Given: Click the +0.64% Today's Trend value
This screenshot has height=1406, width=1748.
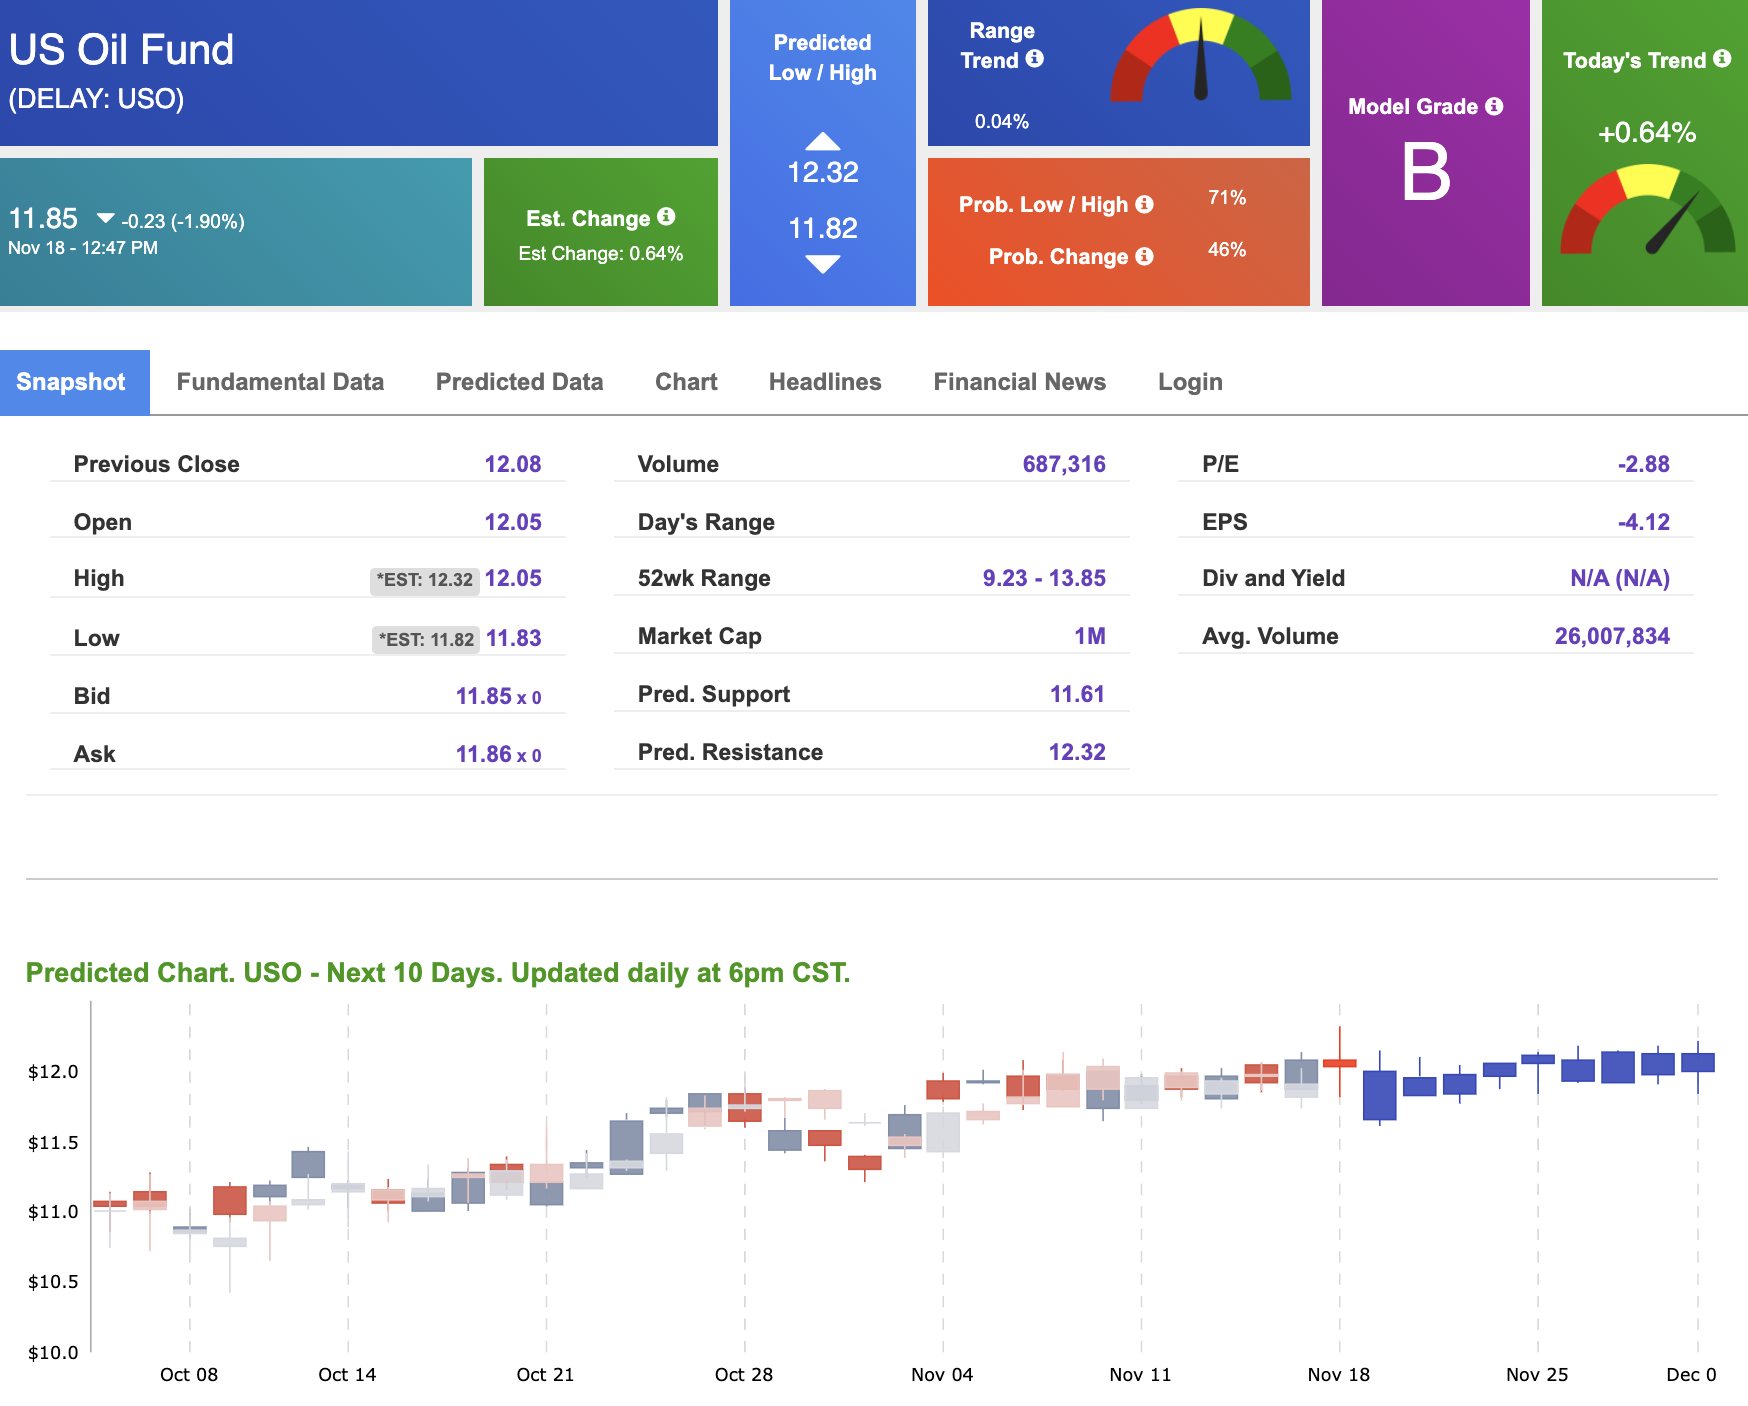Looking at the screenshot, I should pyautogui.click(x=1647, y=133).
